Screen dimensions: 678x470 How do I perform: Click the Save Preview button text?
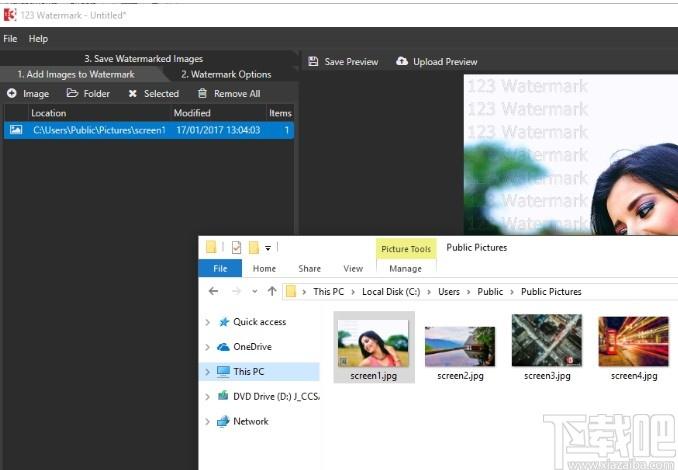click(x=351, y=62)
